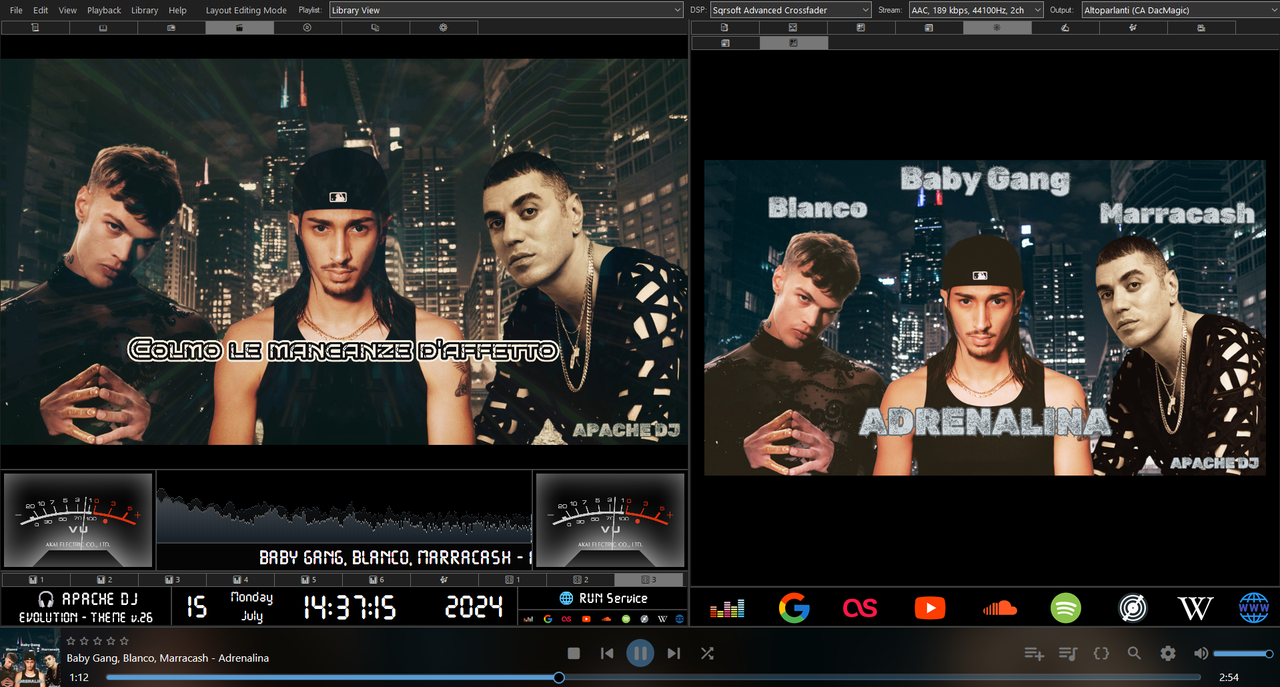Viewport: 1280px width, 687px height.
Task: Click the album art thumbnail in bottom bar
Action: point(31,657)
